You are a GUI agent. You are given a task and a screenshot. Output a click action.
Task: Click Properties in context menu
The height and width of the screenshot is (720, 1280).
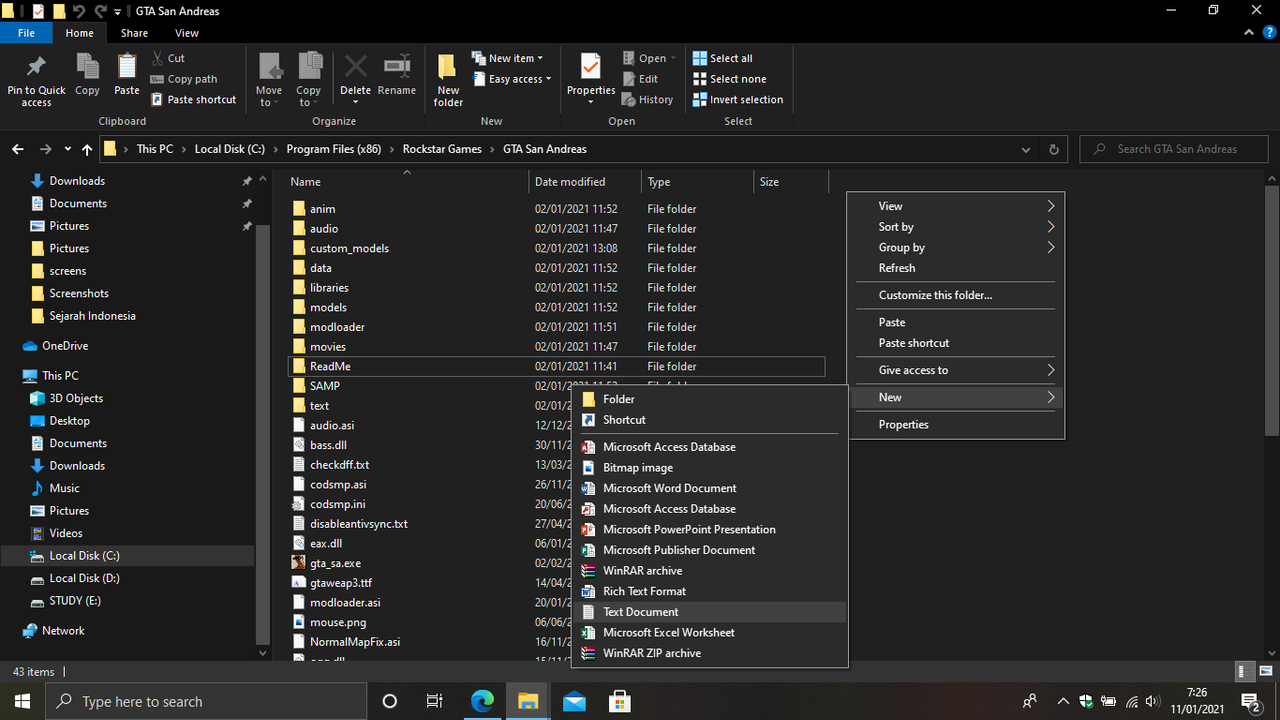click(x=956, y=424)
